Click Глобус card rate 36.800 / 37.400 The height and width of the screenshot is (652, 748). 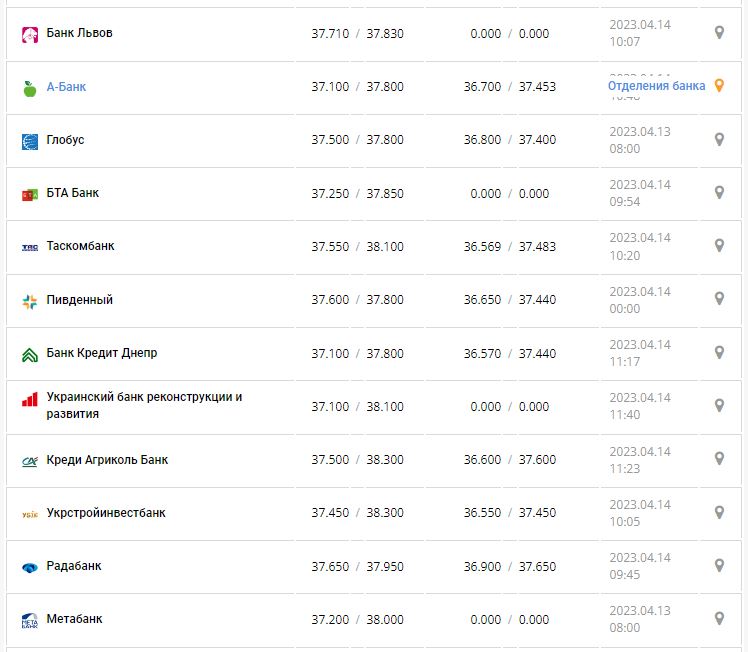coord(510,140)
